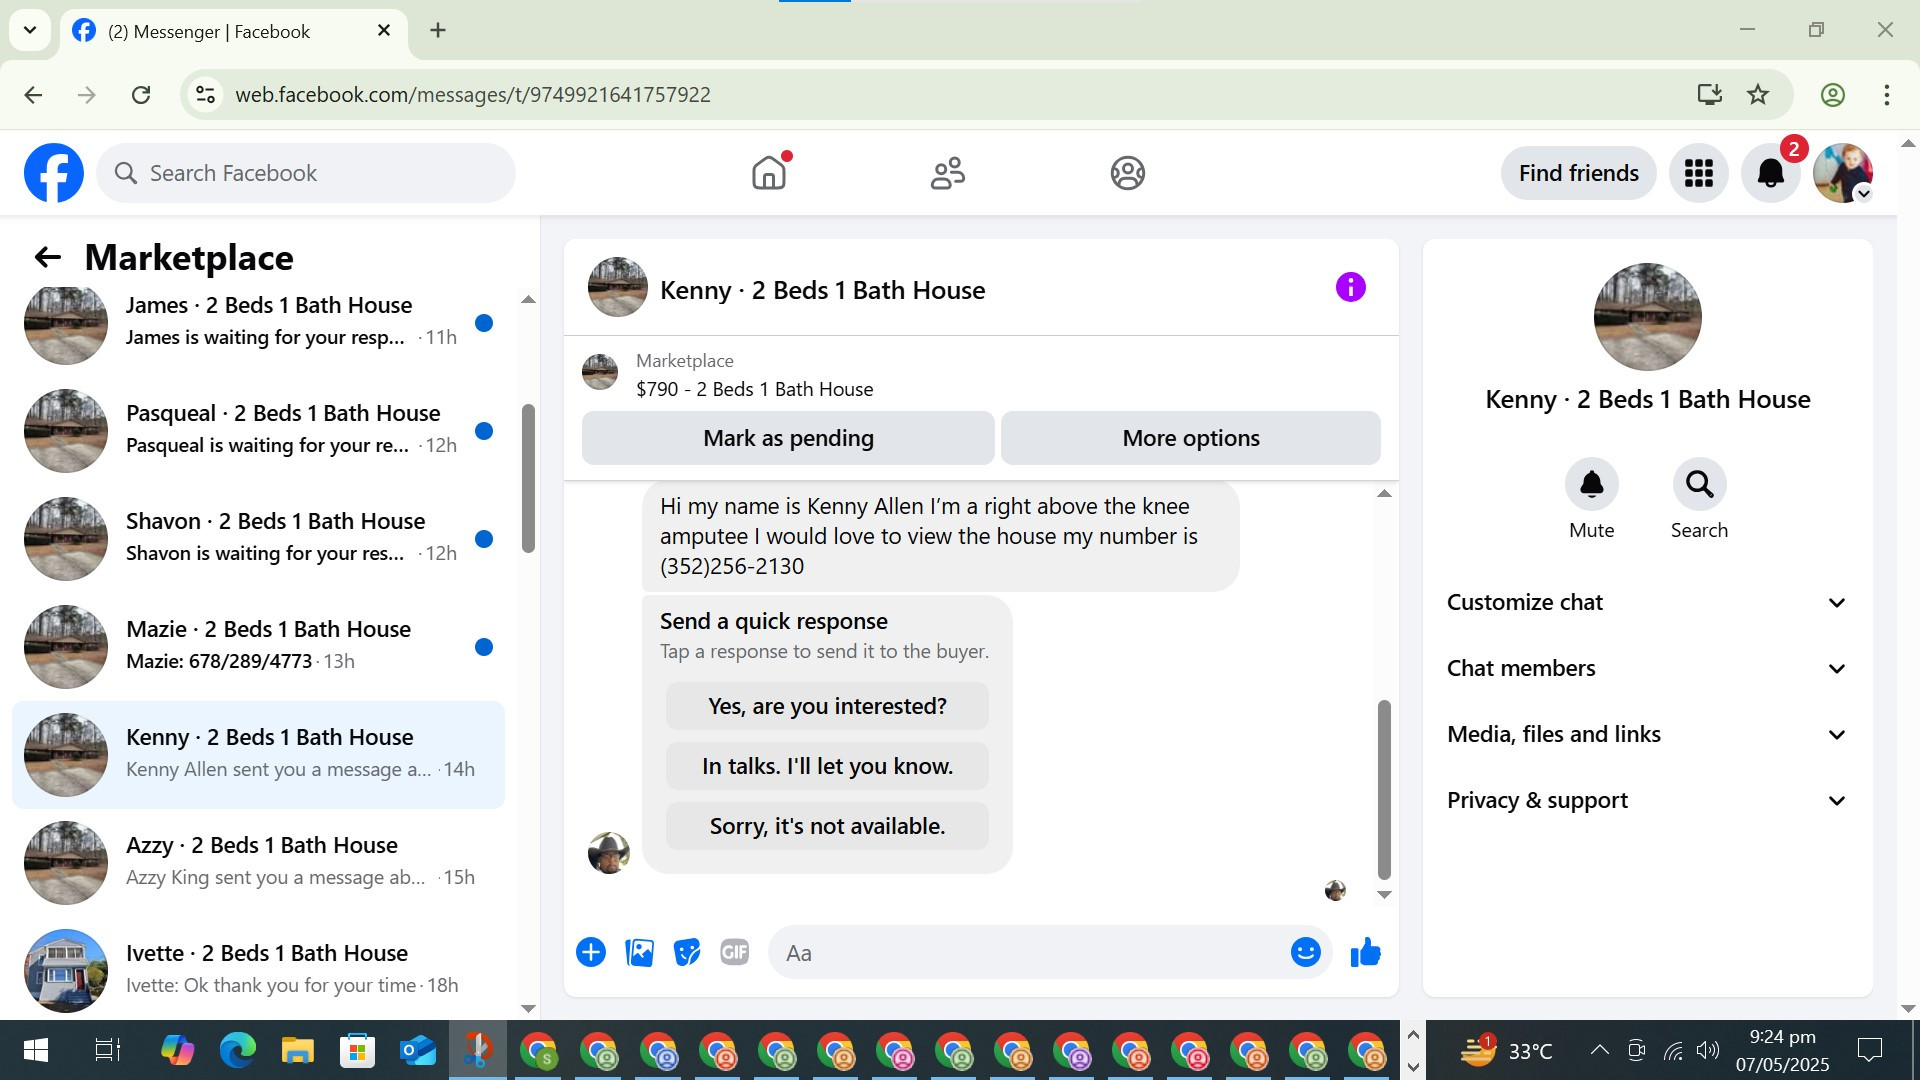This screenshot has height=1080, width=1920.
Task: Go to Facebook Home tab
Action: point(769,173)
